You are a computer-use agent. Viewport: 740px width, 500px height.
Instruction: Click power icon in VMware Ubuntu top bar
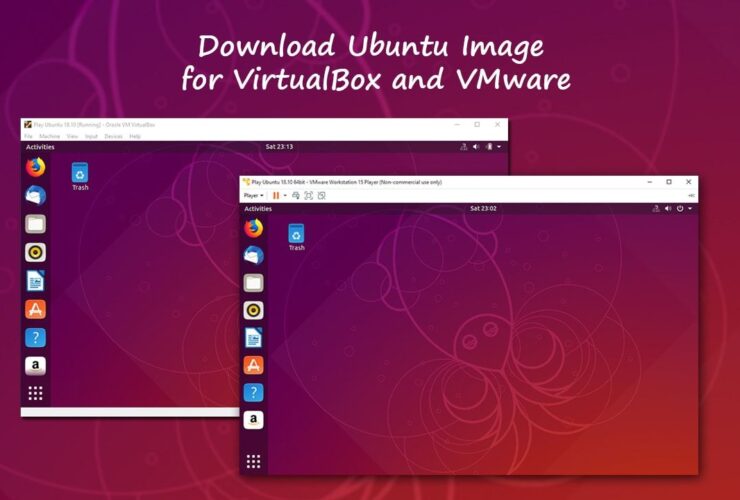click(680, 208)
